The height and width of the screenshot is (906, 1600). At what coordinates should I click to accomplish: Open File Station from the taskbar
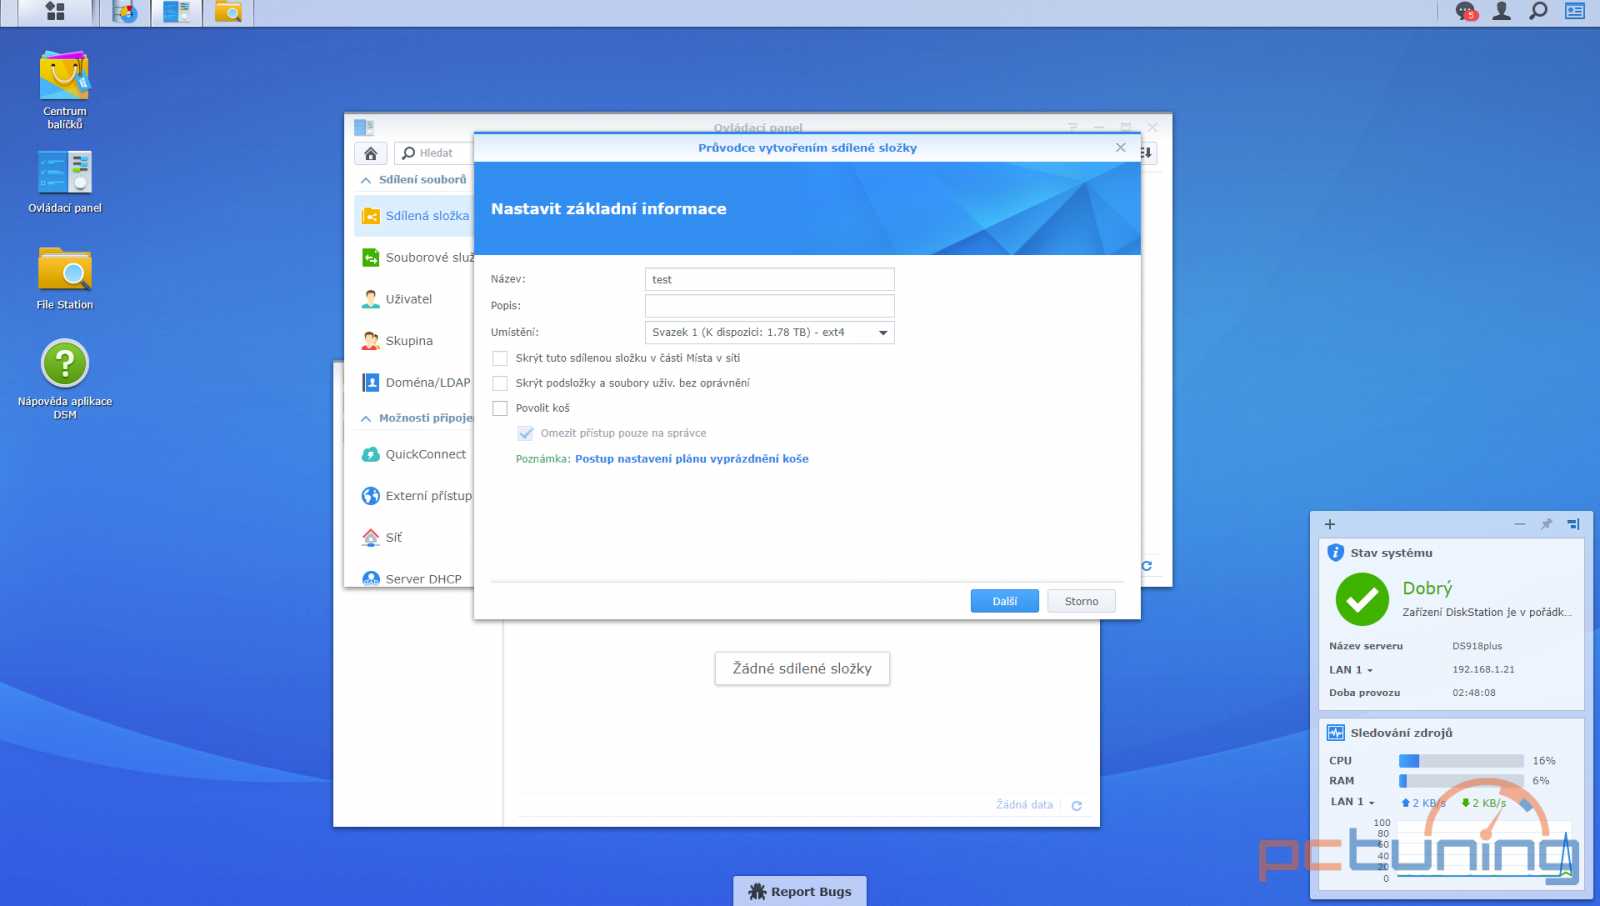228,12
